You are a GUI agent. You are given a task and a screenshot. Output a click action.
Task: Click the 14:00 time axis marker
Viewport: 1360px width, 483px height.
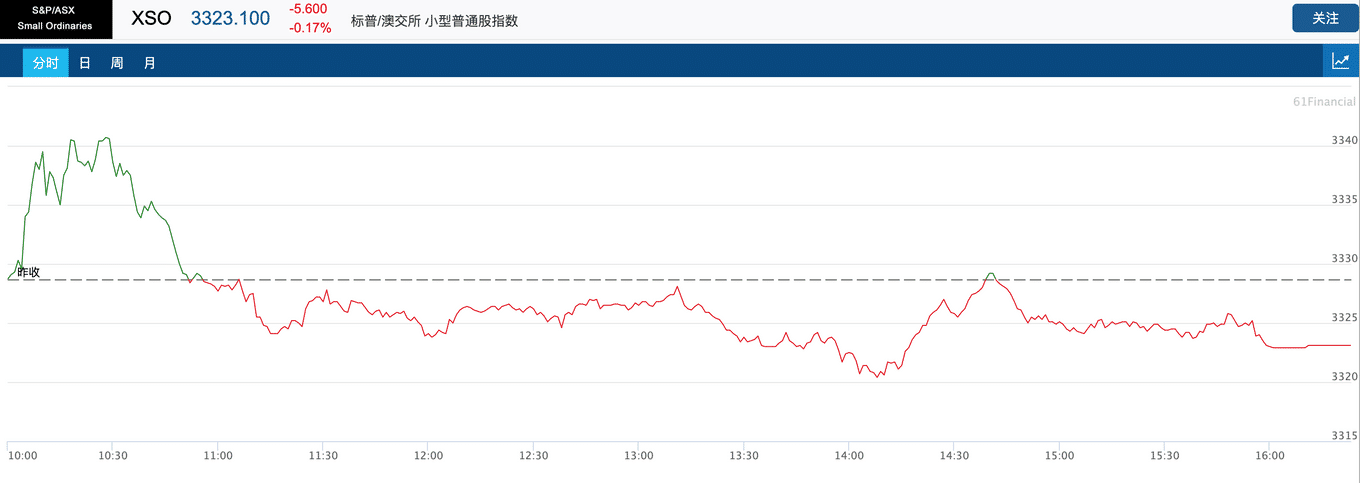tap(849, 455)
